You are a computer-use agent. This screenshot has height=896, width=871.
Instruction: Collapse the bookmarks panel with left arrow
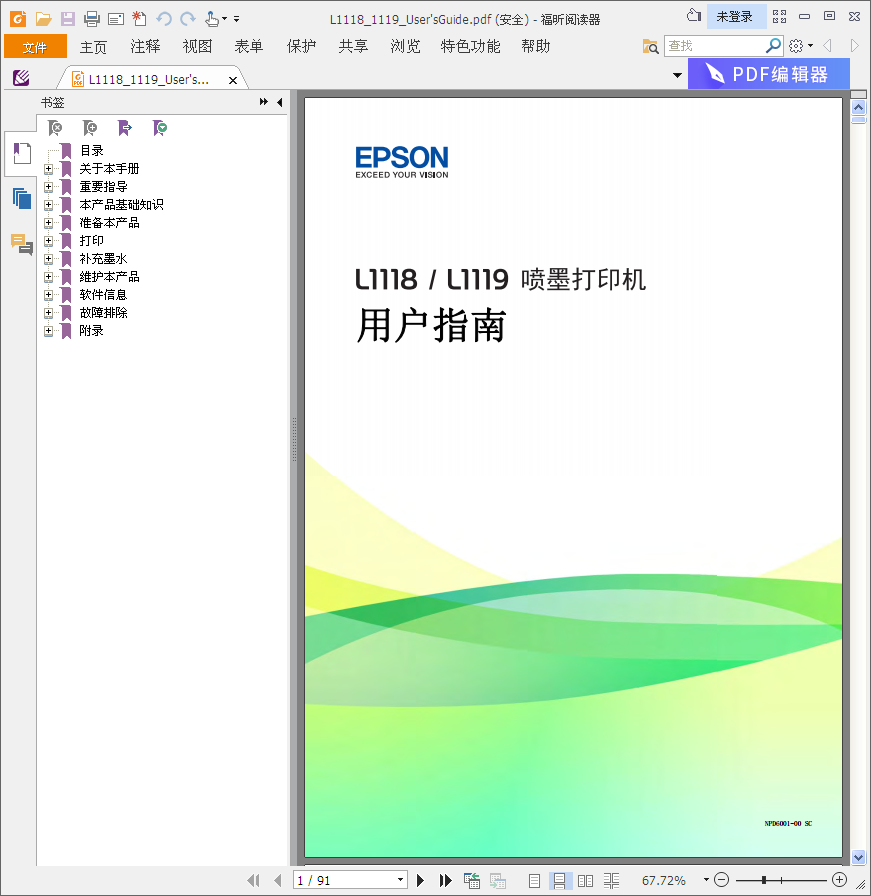[x=279, y=102]
